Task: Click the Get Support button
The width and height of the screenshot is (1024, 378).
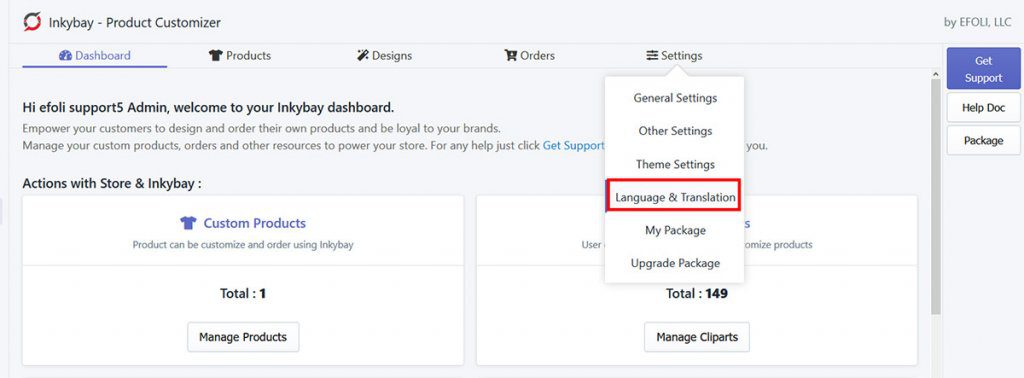Action: click(x=983, y=69)
